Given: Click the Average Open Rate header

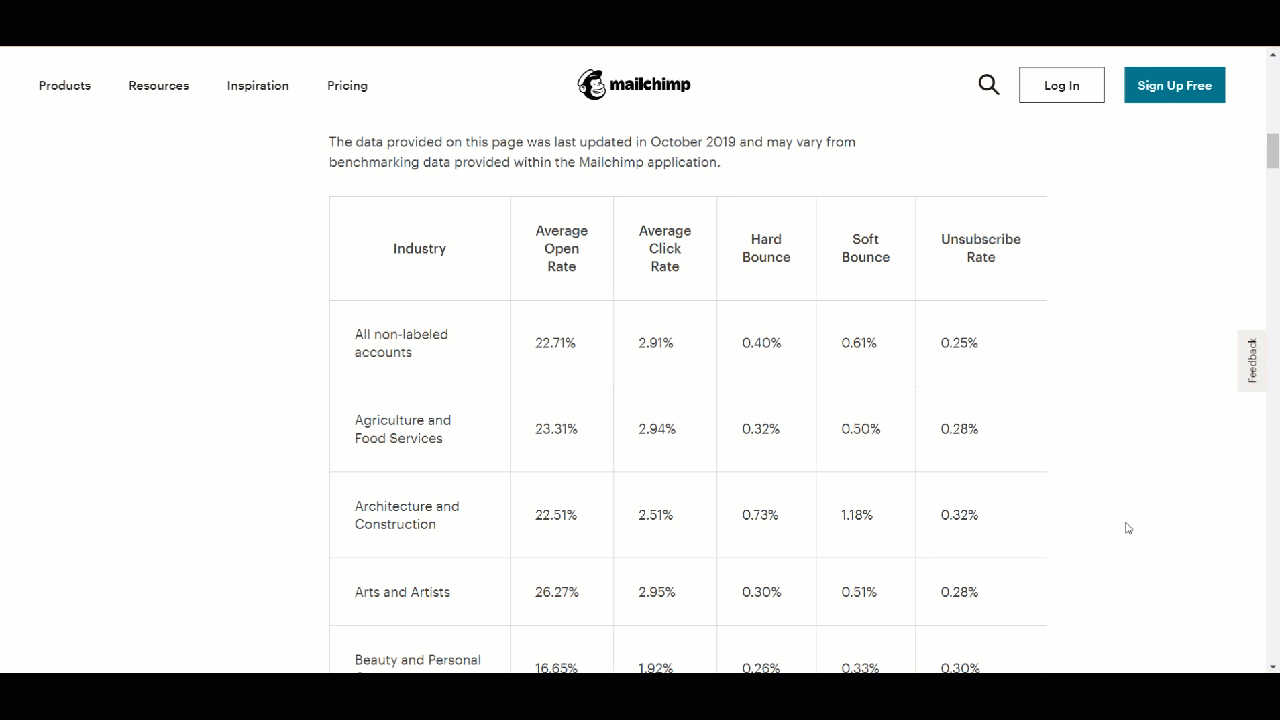Looking at the screenshot, I should 562,249.
